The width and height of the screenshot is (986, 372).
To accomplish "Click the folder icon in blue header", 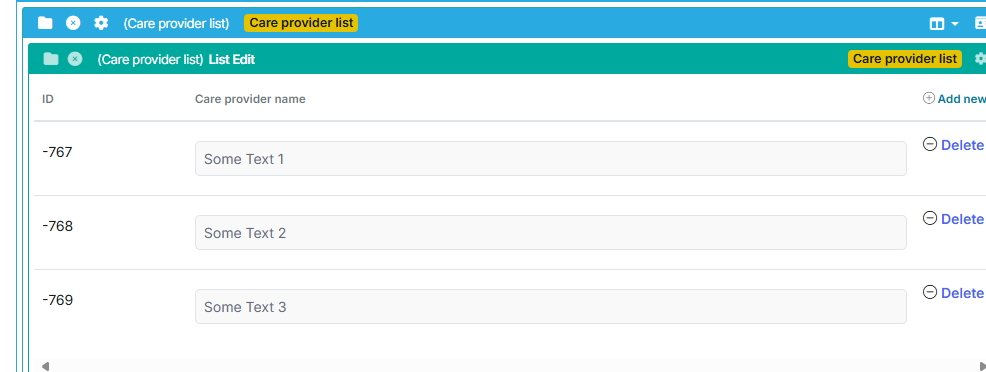I will point(45,23).
